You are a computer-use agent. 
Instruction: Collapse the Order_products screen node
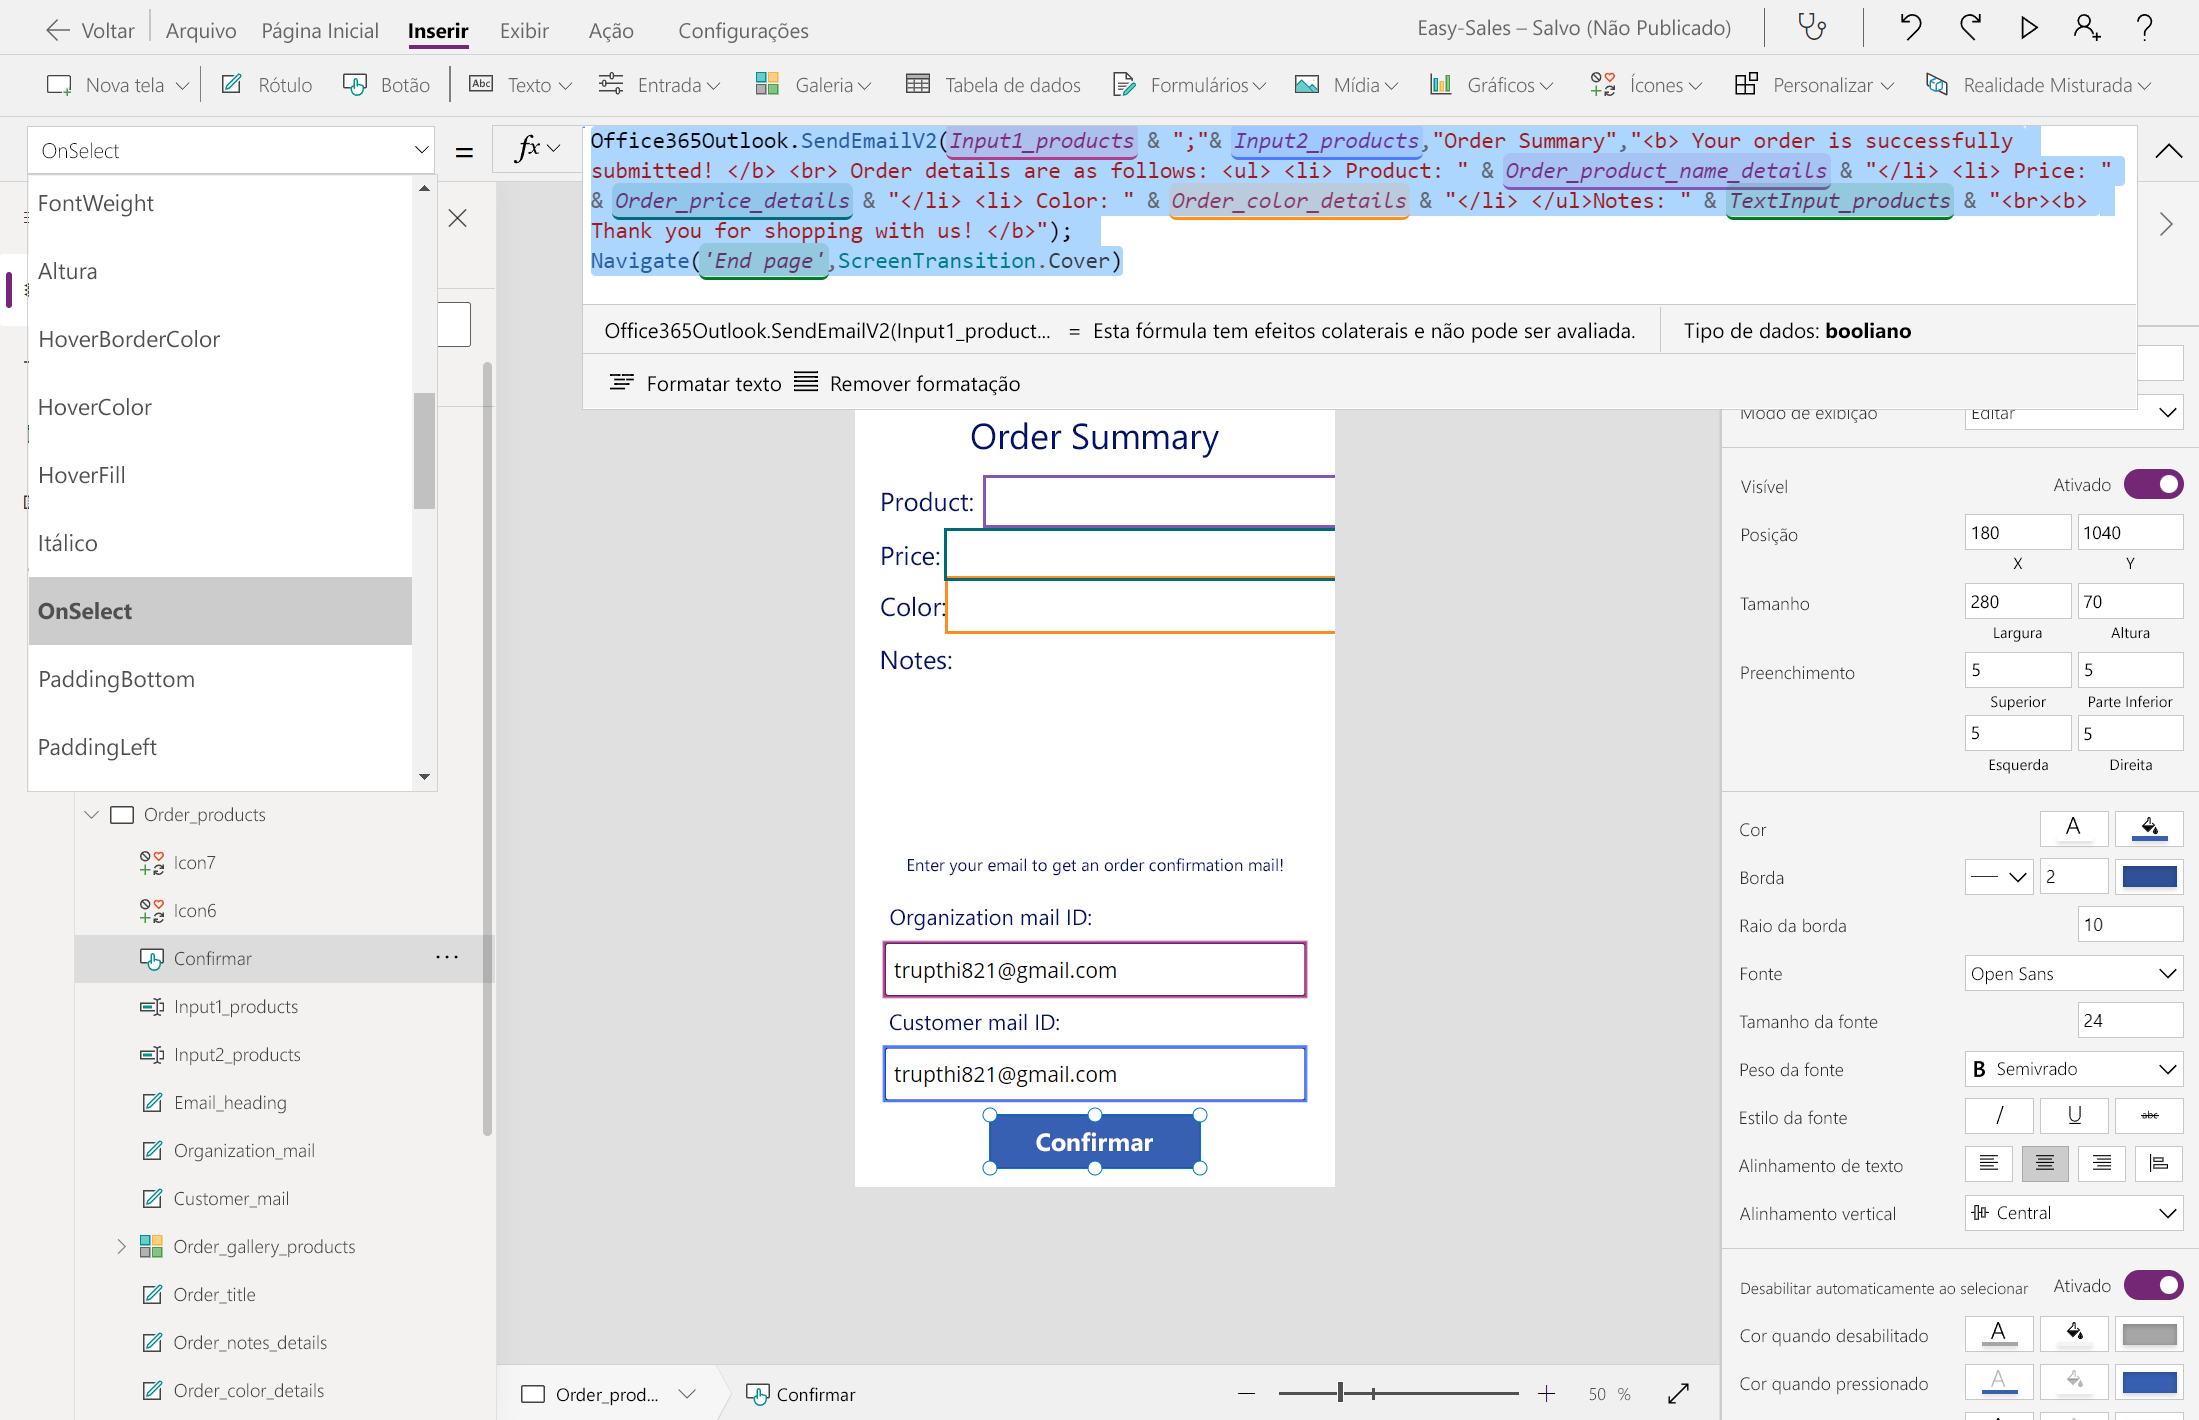pos(92,814)
